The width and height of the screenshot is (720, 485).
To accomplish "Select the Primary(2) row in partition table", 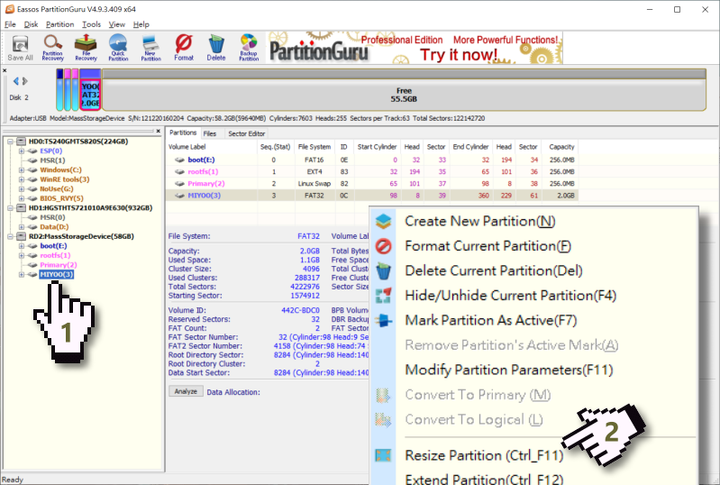I will click(x=372, y=184).
